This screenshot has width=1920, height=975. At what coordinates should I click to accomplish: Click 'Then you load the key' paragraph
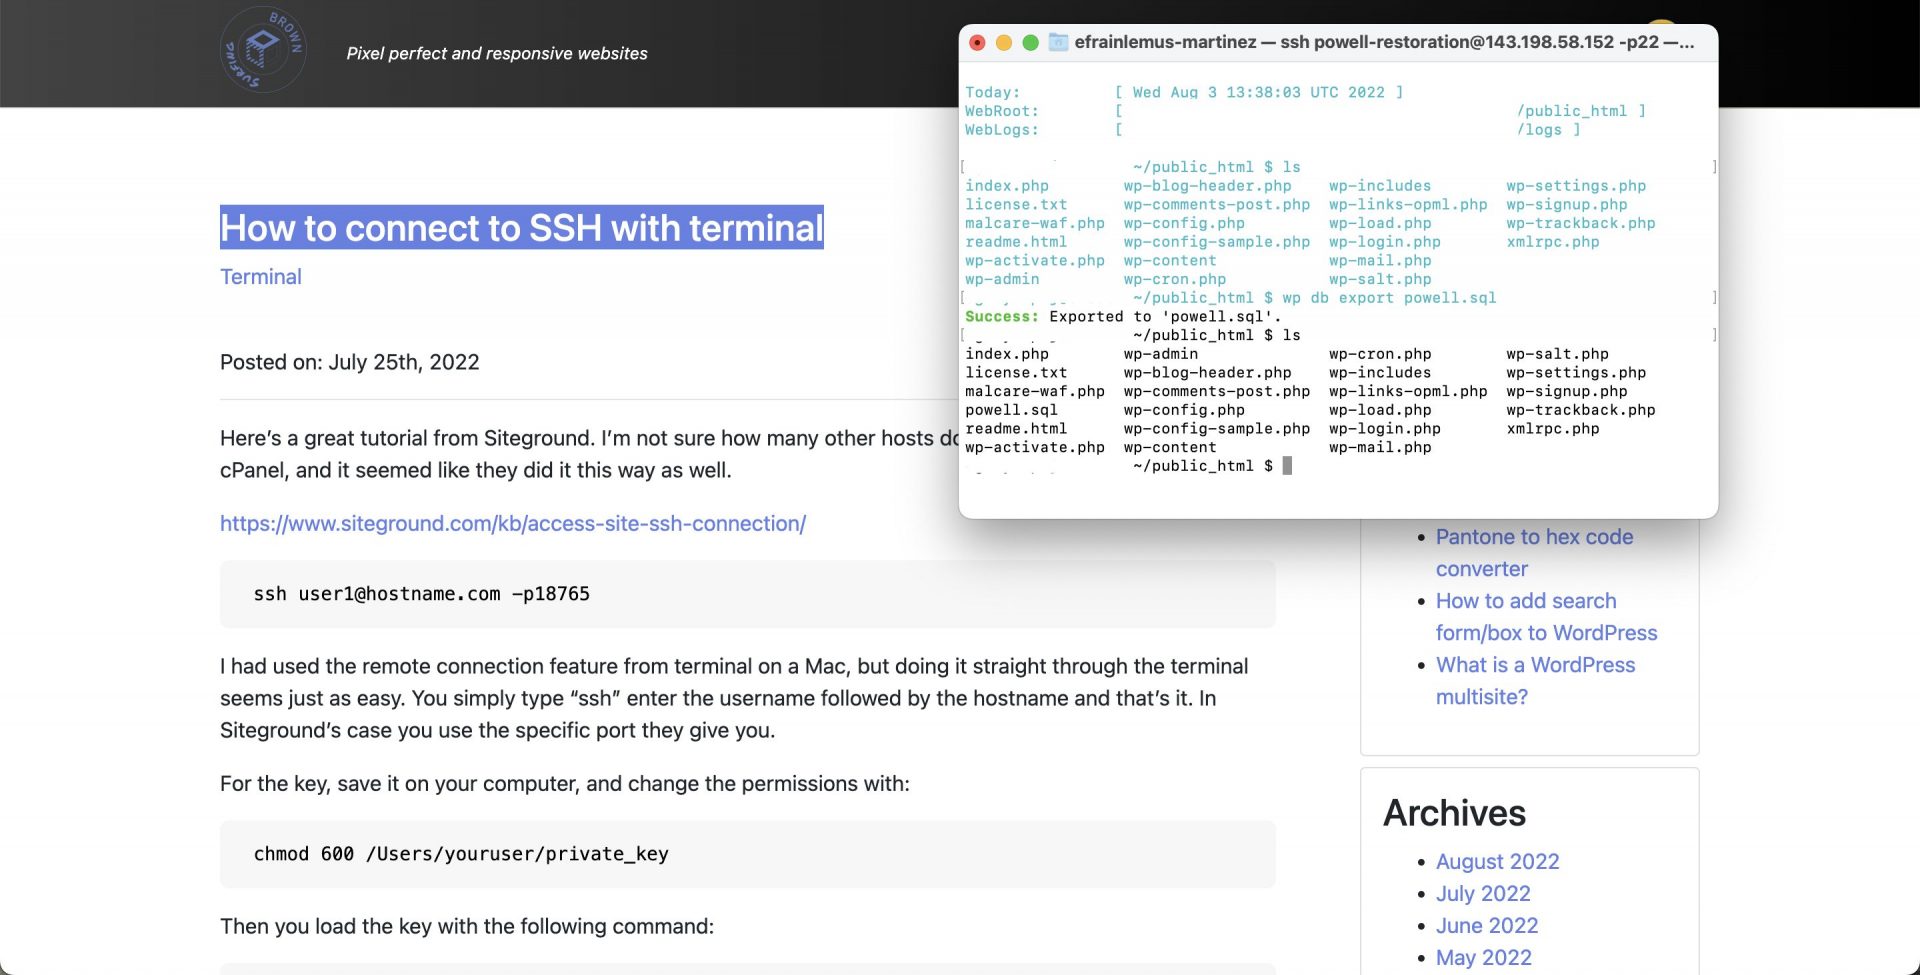tap(467, 926)
